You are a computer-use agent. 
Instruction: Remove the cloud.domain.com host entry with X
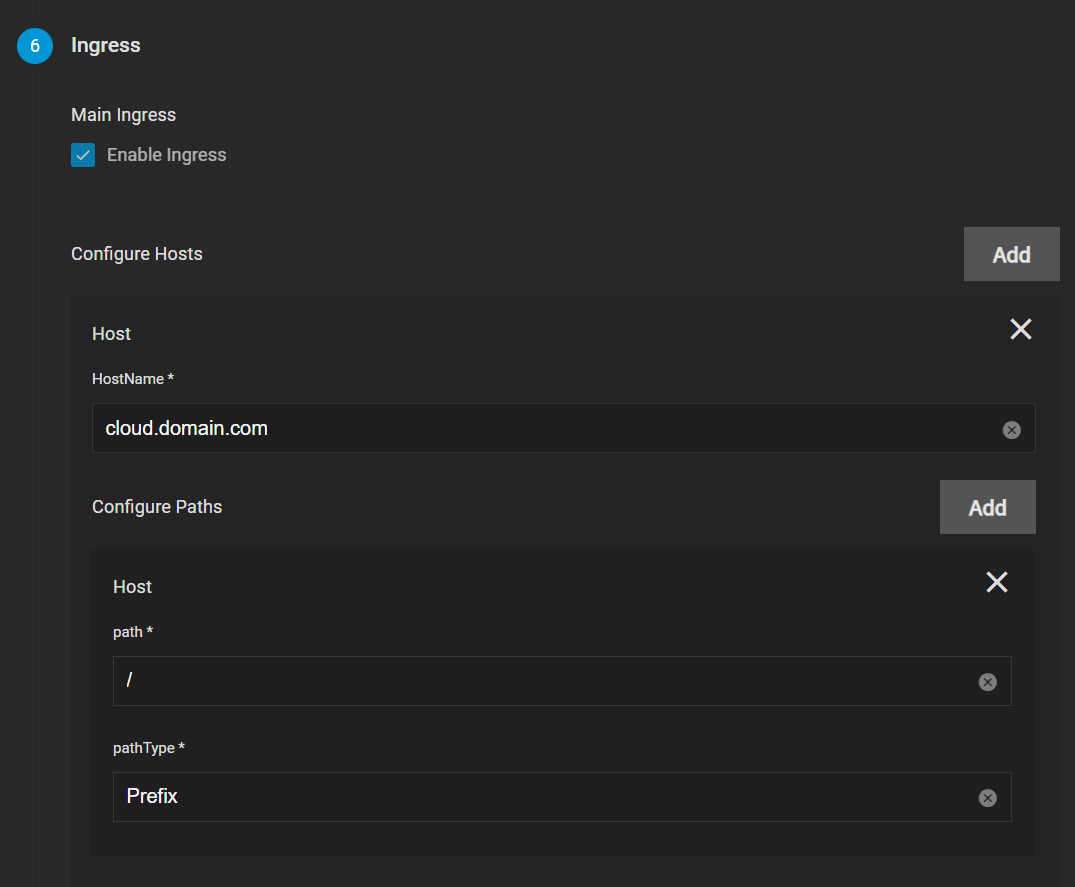click(x=1020, y=330)
